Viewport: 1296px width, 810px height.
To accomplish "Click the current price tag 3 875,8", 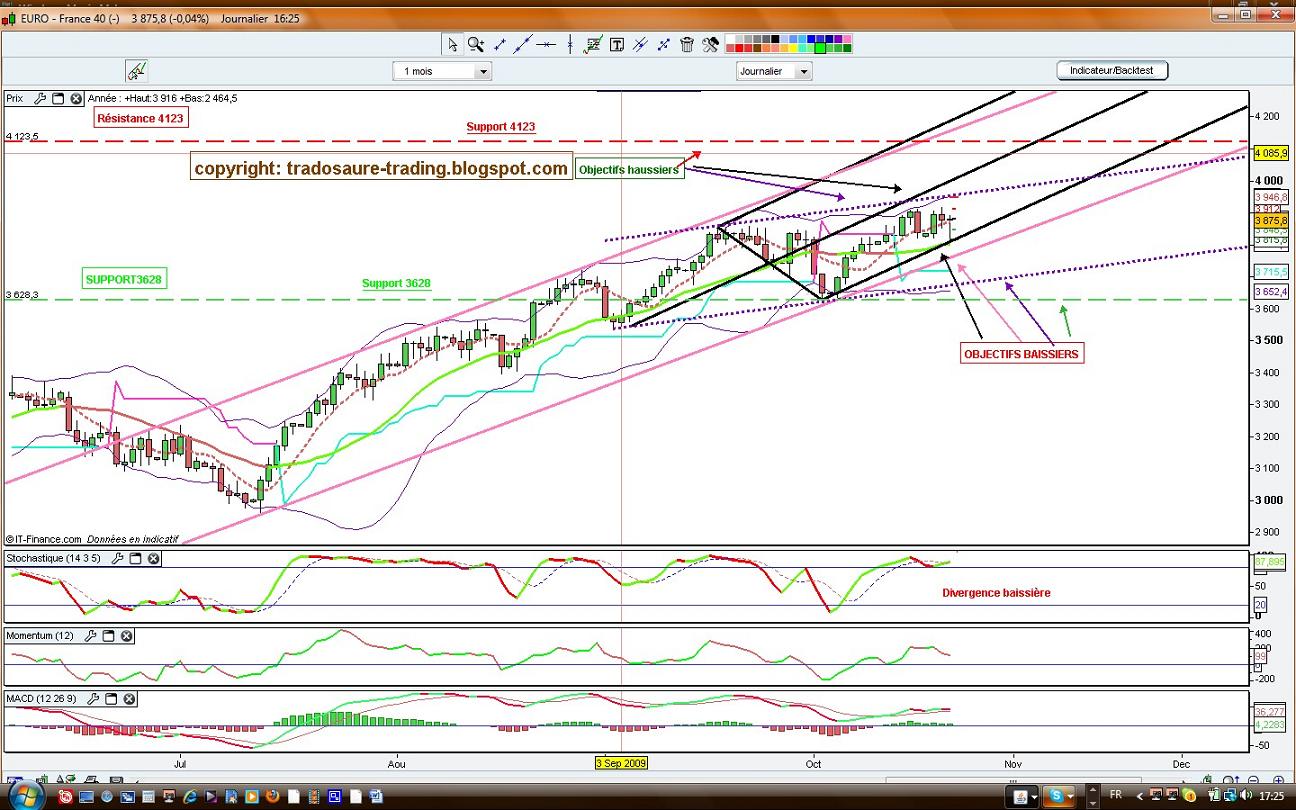I will click(x=1270, y=220).
